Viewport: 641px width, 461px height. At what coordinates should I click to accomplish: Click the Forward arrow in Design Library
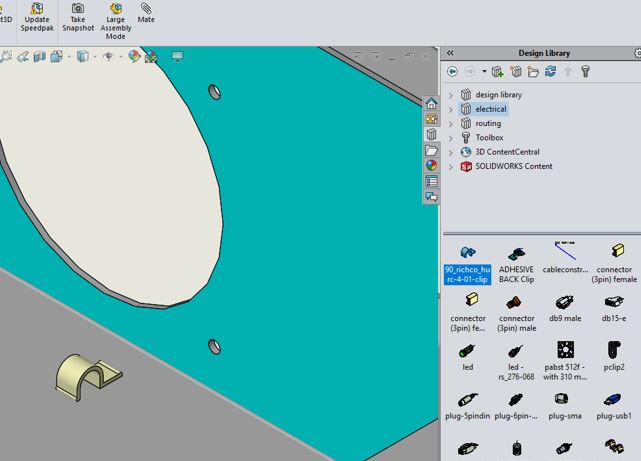pyautogui.click(x=470, y=72)
